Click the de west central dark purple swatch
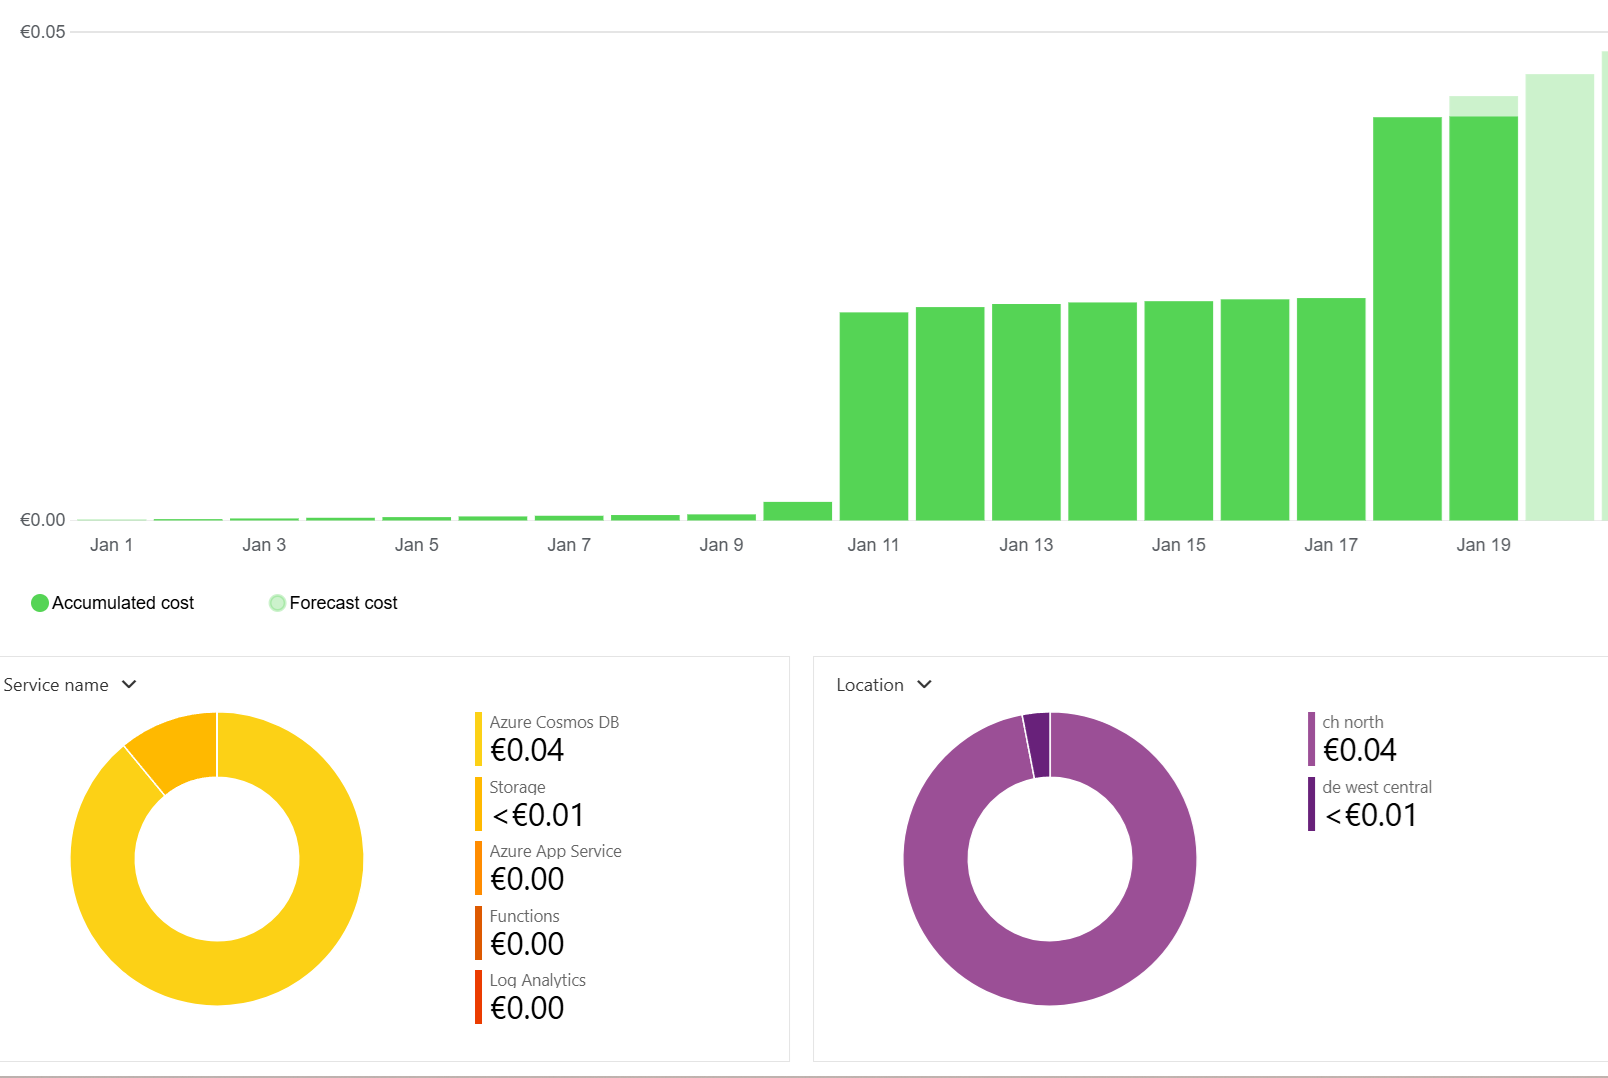This screenshot has height=1078, width=1608. coord(1311,804)
